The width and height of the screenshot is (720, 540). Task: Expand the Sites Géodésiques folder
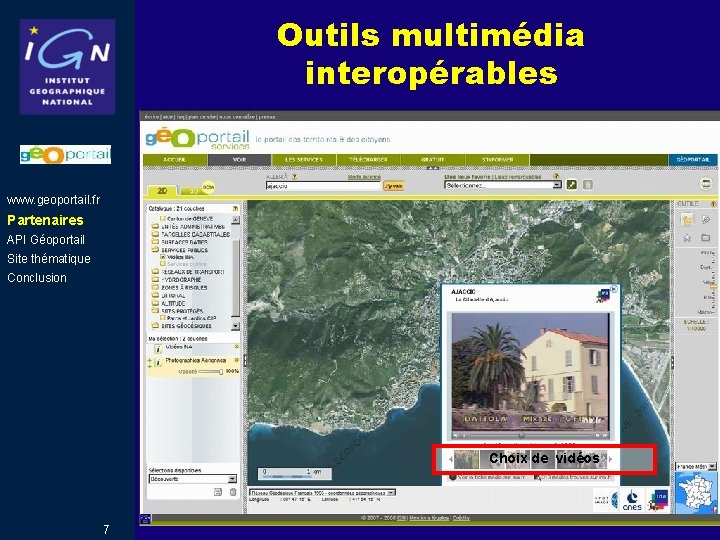(x=155, y=326)
